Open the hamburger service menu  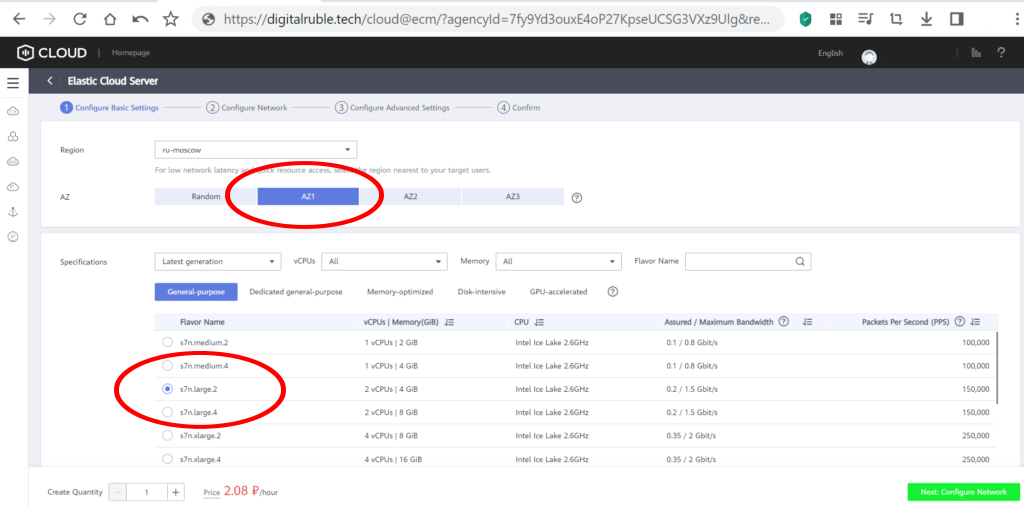(13, 83)
